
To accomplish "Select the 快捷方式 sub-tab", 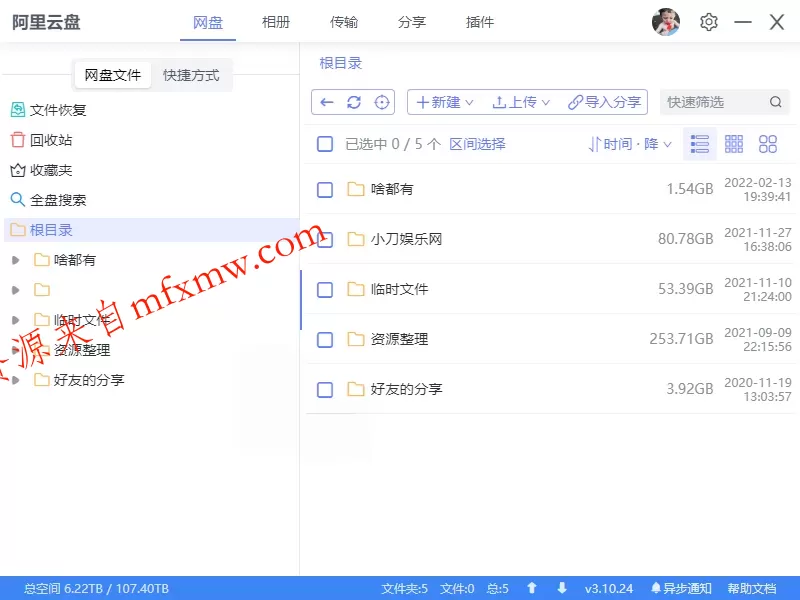I will pyautogui.click(x=191, y=76).
